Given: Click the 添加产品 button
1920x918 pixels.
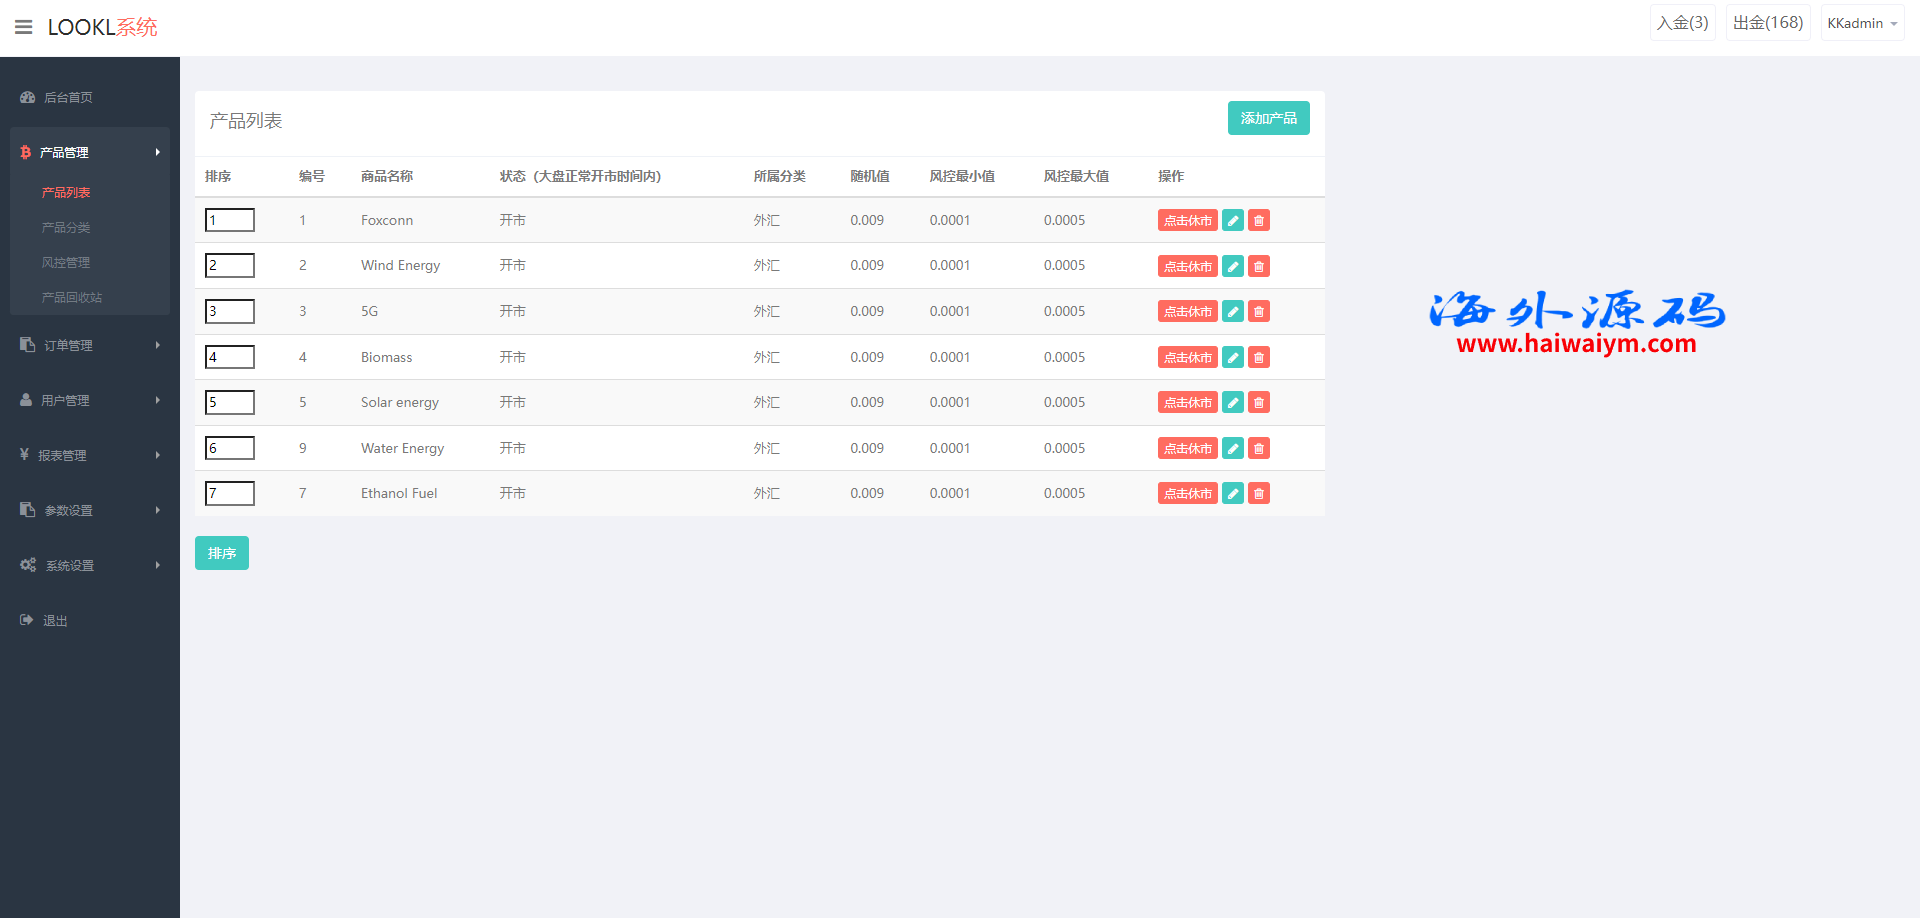Looking at the screenshot, I should click(x=1268, y=118).
